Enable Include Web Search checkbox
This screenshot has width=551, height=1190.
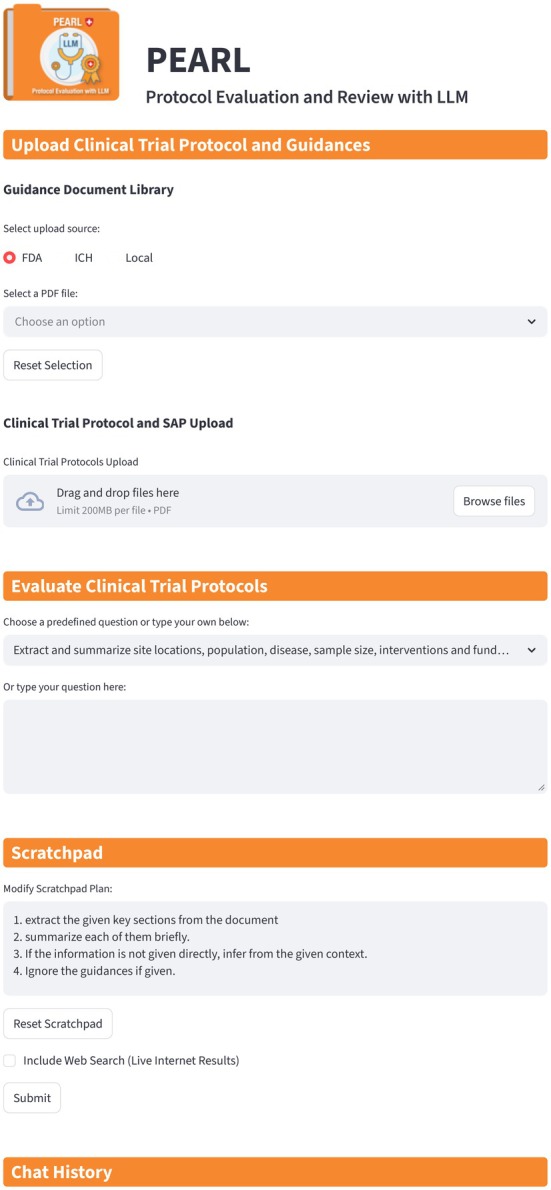[x=10, y=1060]
